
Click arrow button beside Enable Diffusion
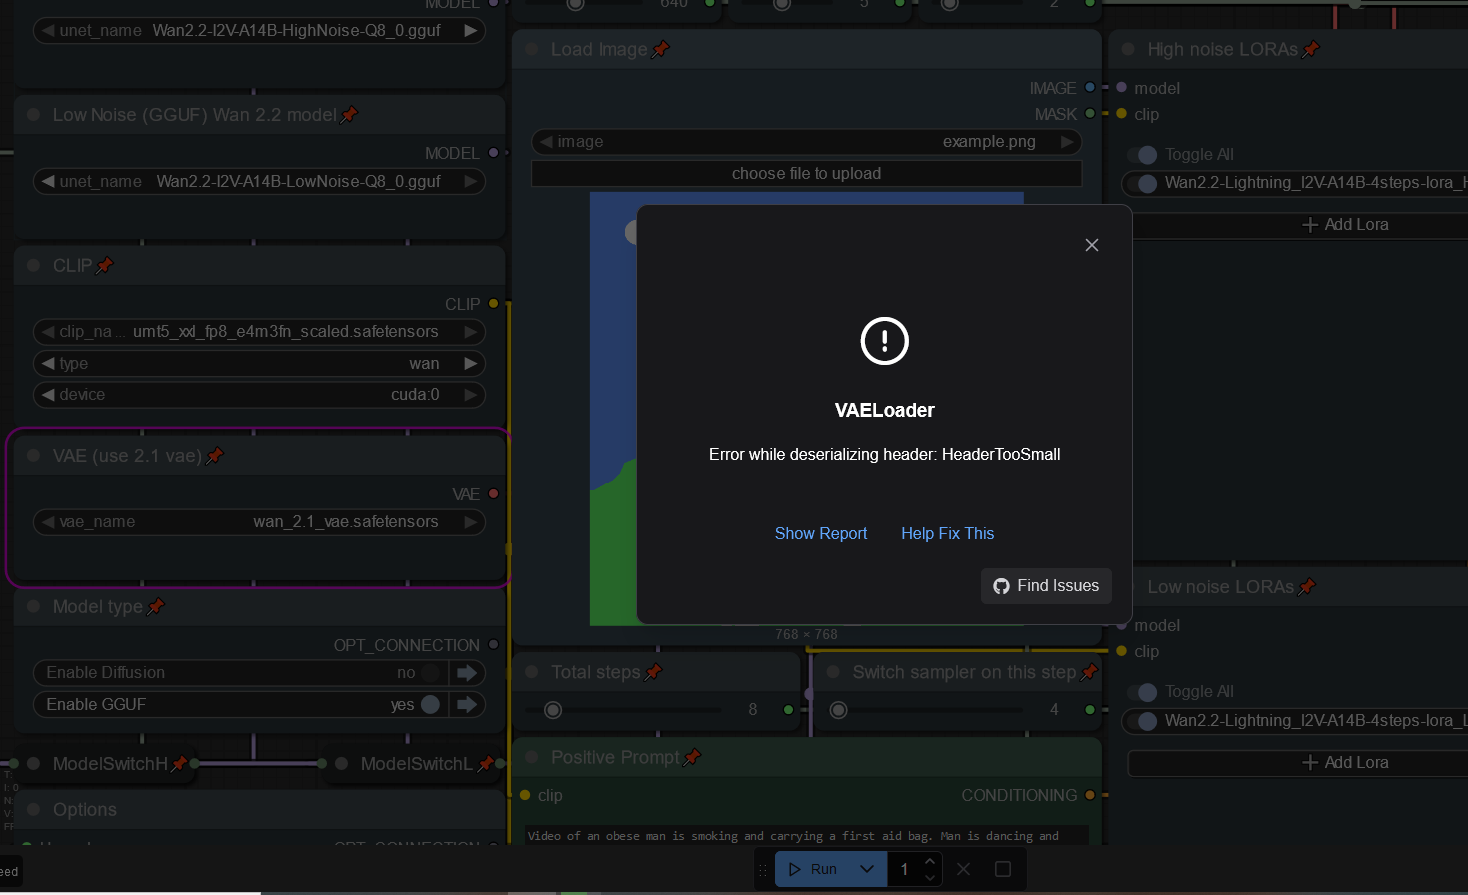(467, 673)
